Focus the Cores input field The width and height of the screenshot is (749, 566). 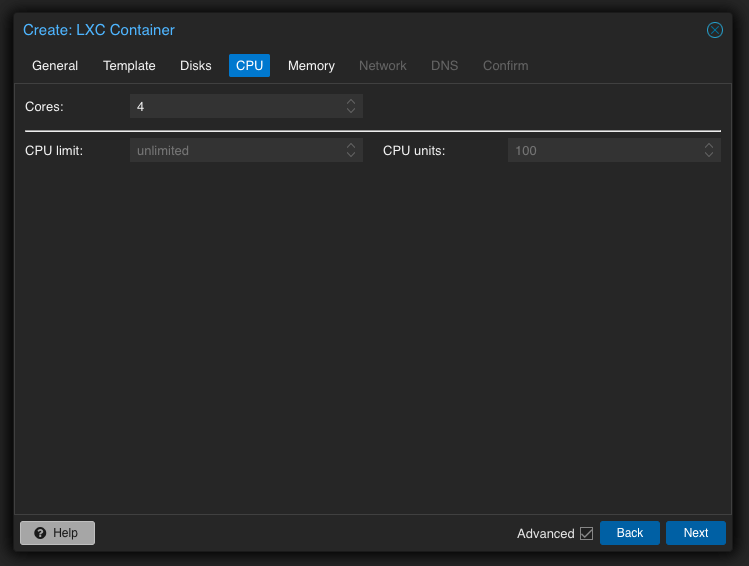tap(235, 106)
